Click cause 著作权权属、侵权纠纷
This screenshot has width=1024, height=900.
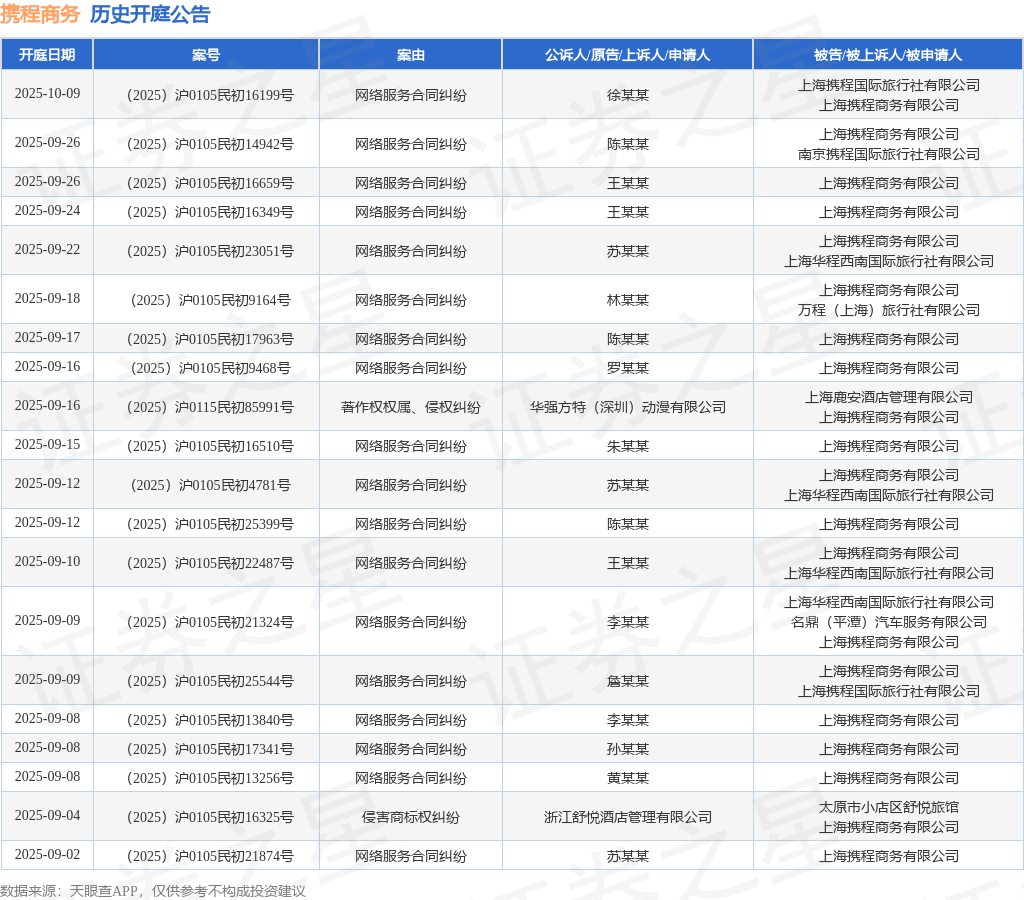411,408
